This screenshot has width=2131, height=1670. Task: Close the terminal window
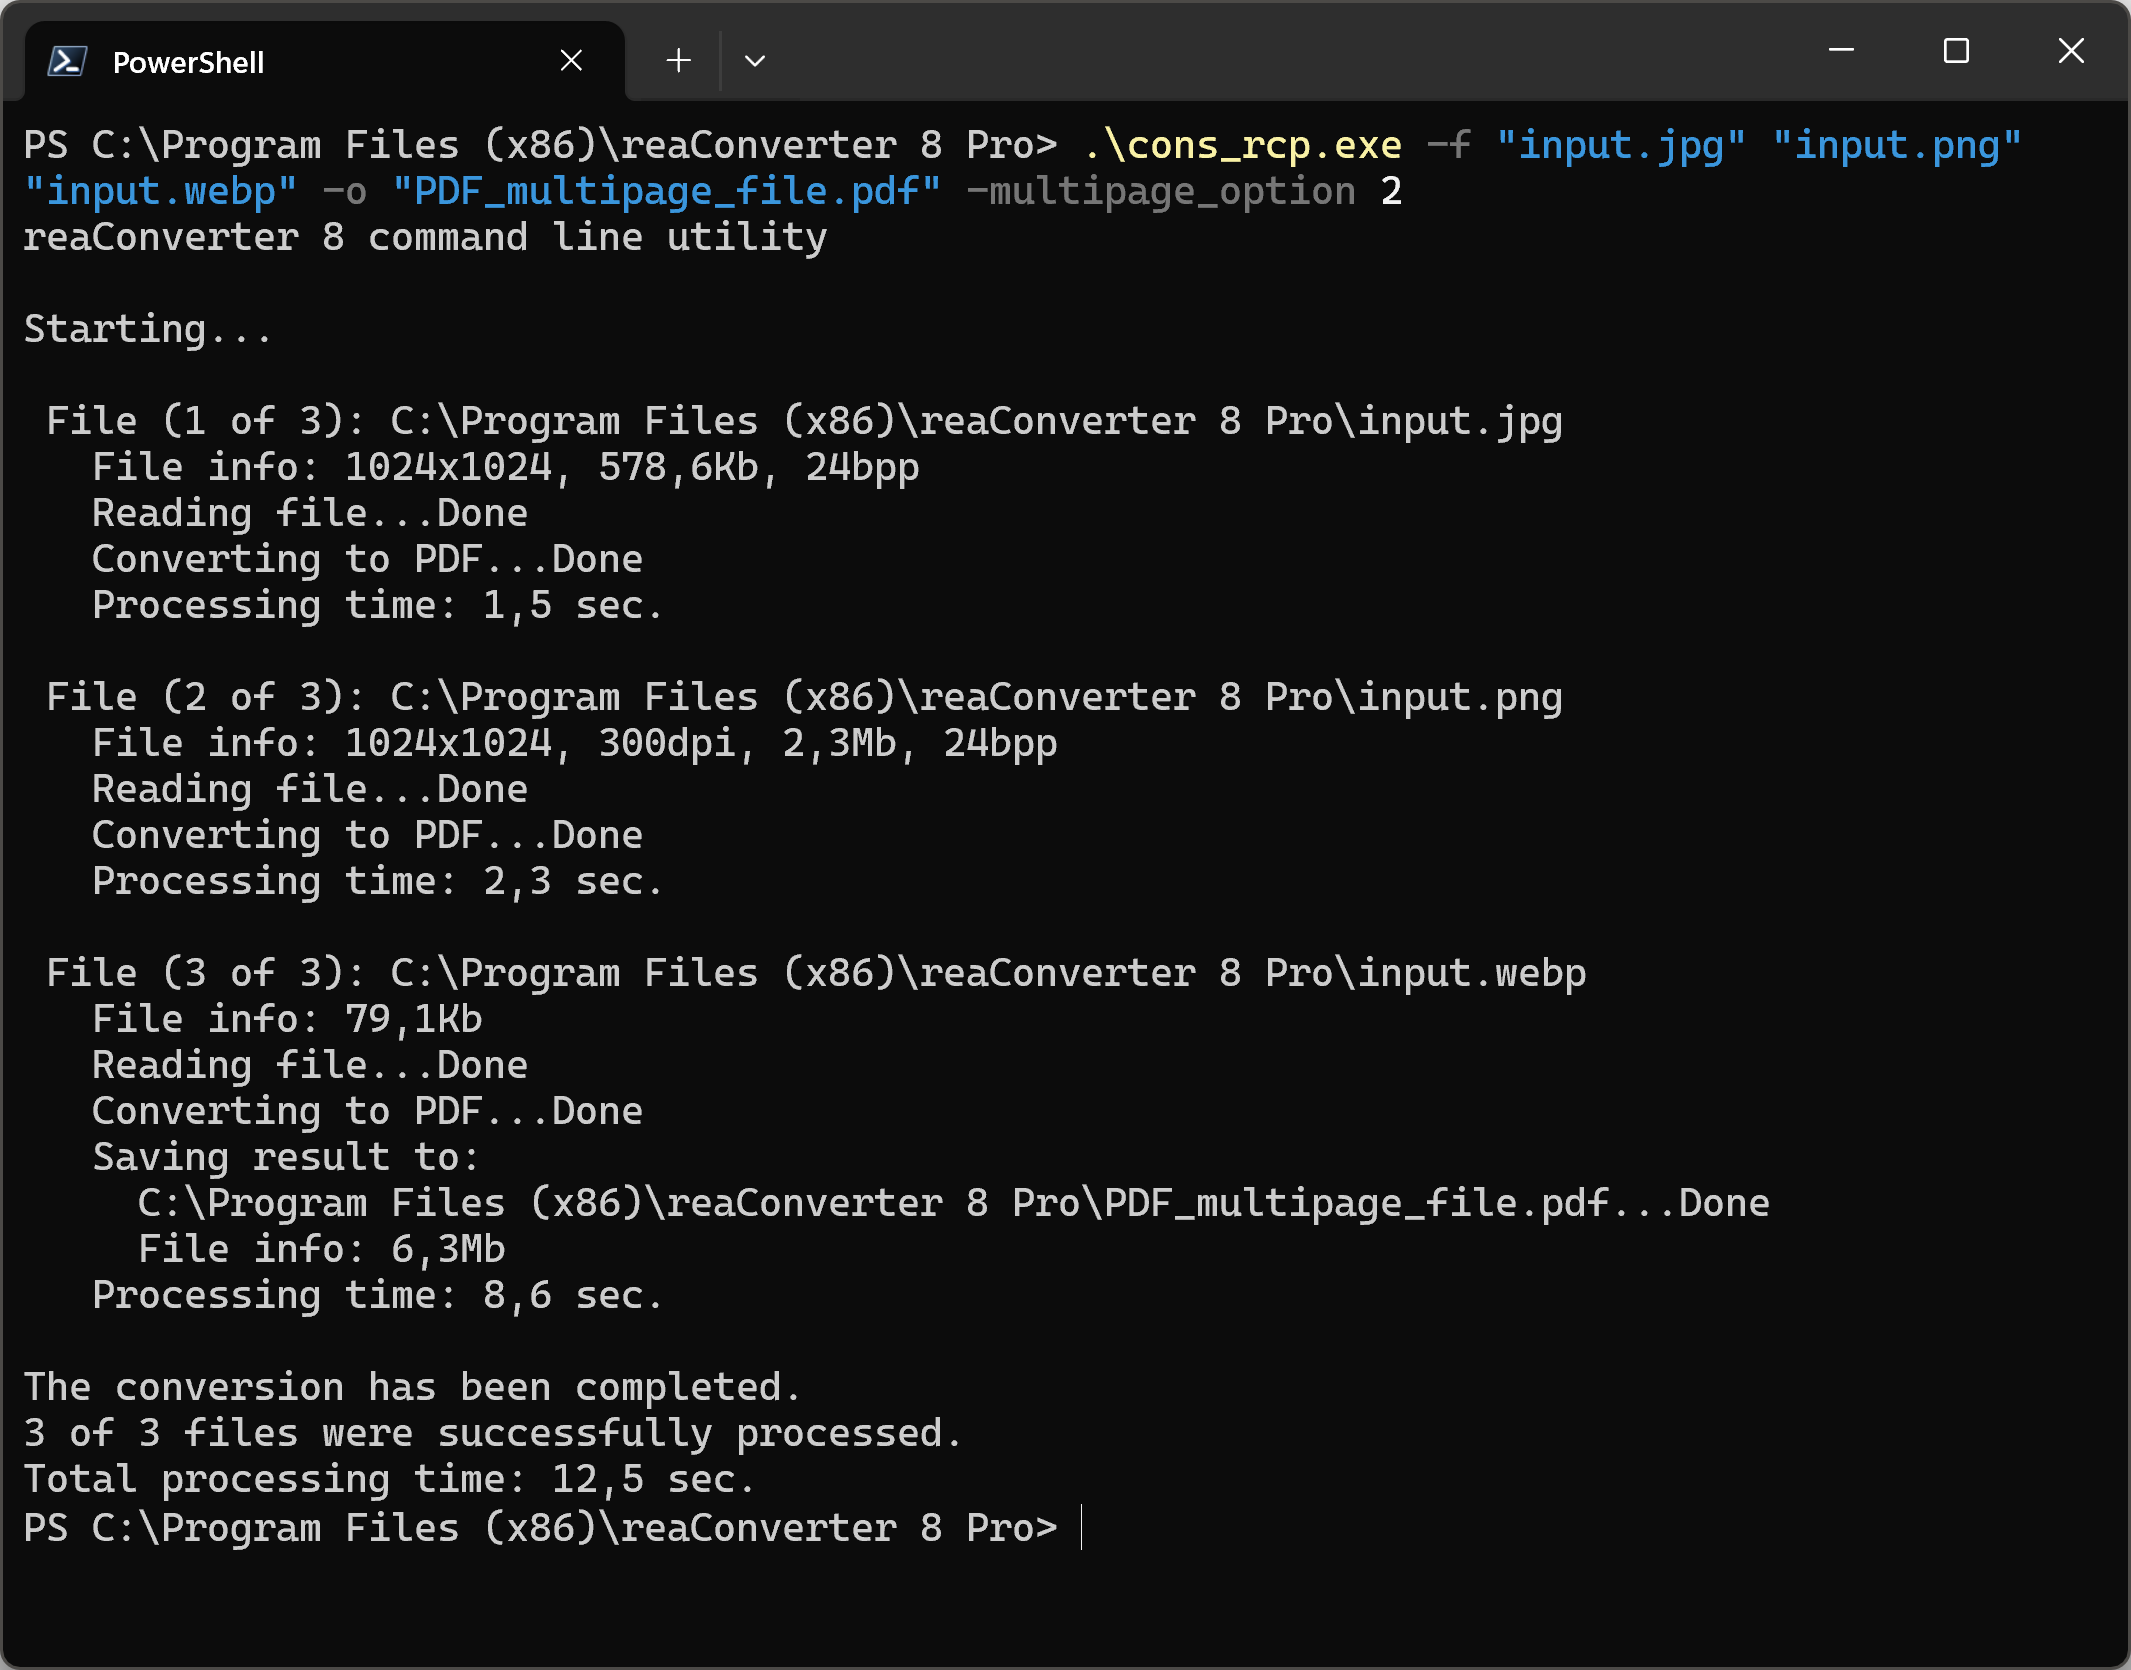tap(2071, 51)
